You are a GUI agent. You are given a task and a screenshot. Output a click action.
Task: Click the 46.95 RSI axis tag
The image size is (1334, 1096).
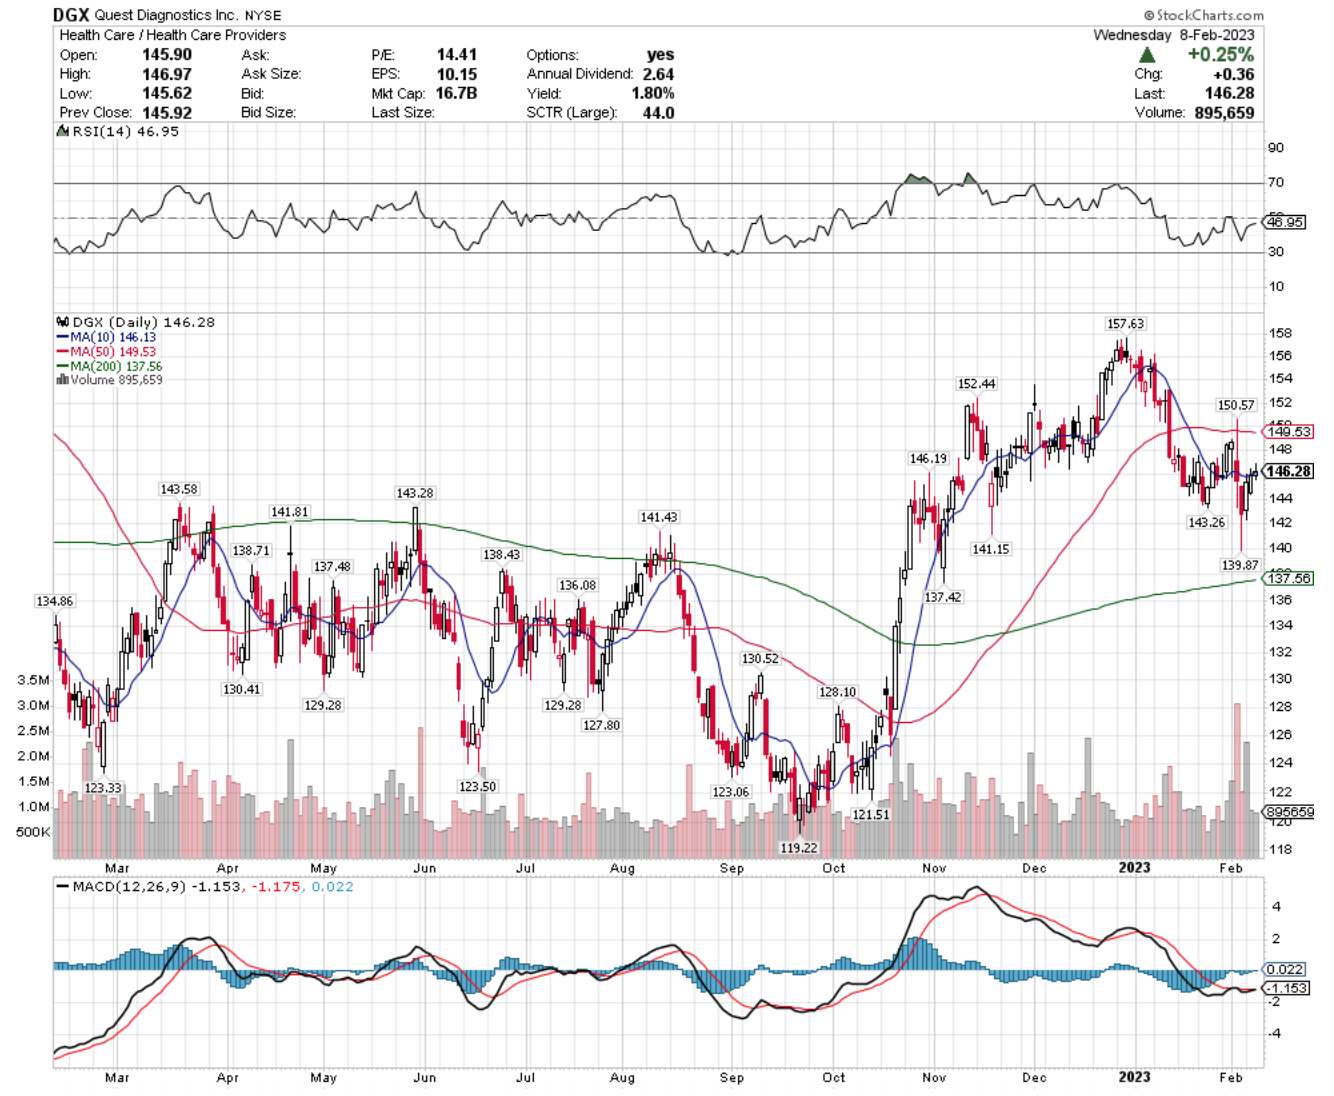(x=1285, y=222)
